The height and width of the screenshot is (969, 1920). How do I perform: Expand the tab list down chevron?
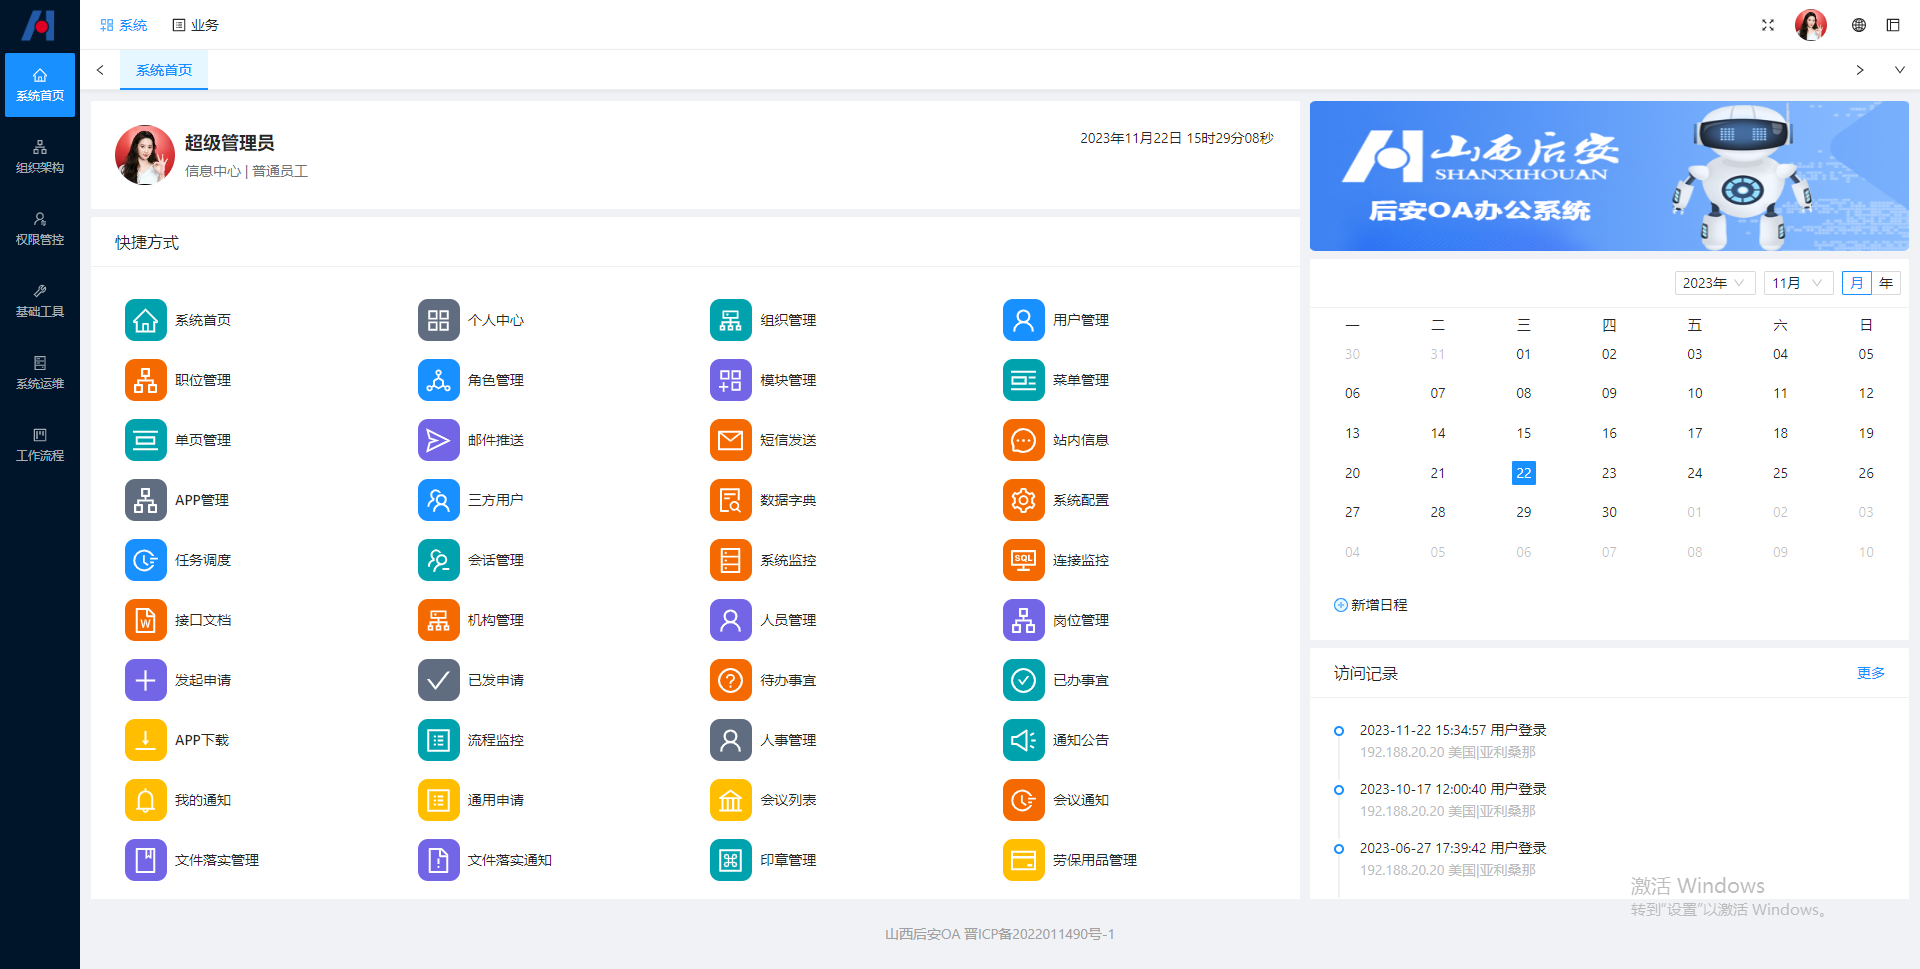(x=1899, y=70)
